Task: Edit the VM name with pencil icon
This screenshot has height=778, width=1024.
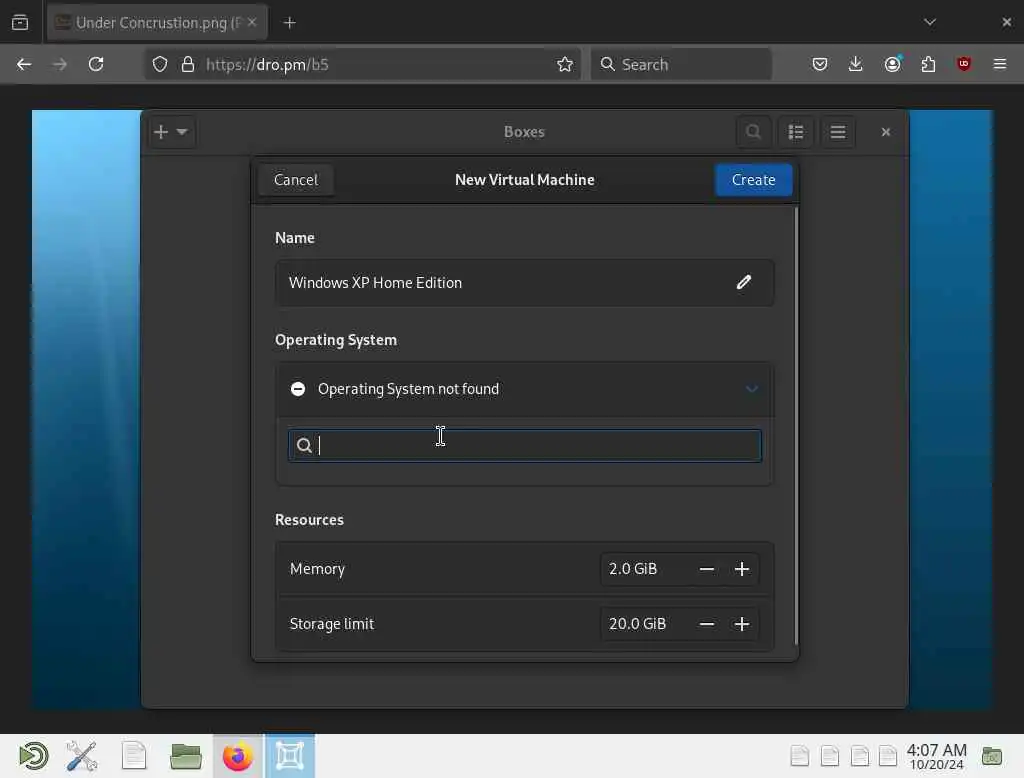Action: pyautogui.click(x=743, y=282)
